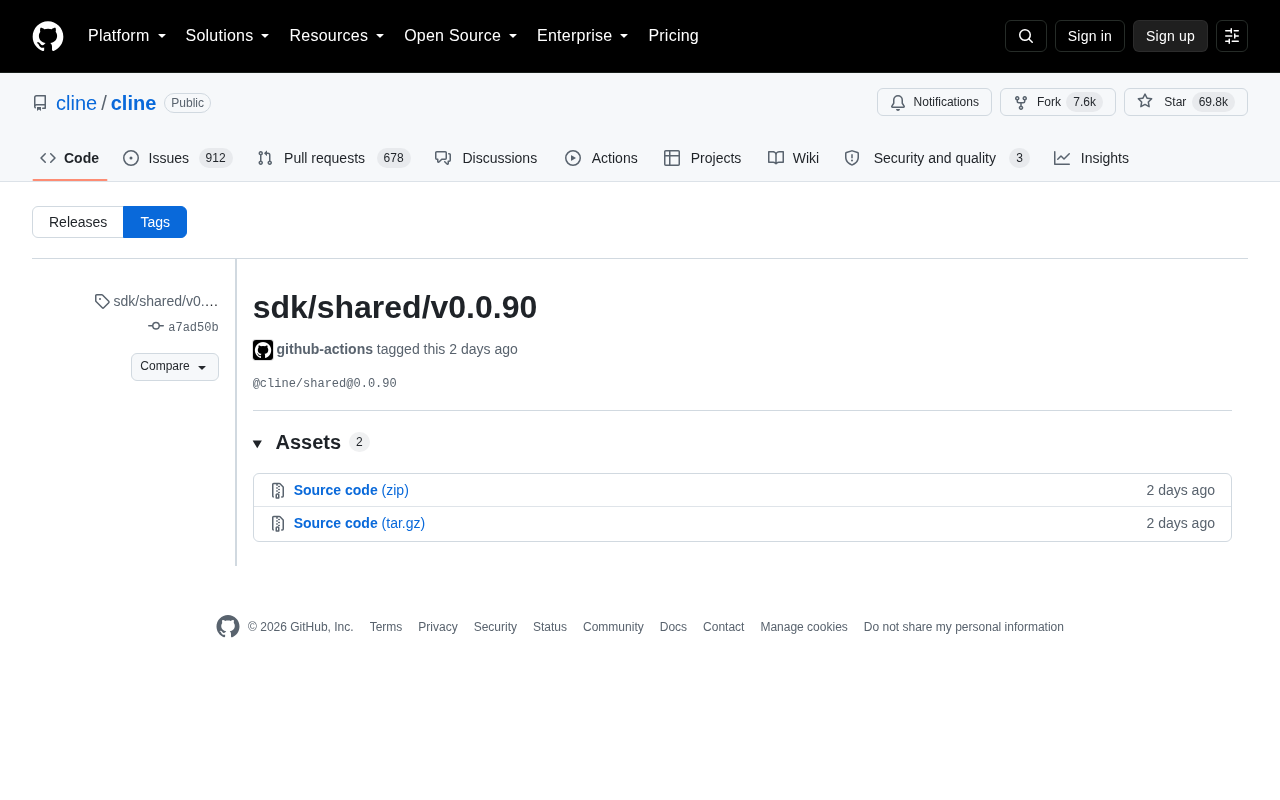The width and height of the screenshot is (1280, 800).
Task: Open the sdk/shared/v0.0.90 heading link
Action: coord(395,307)
